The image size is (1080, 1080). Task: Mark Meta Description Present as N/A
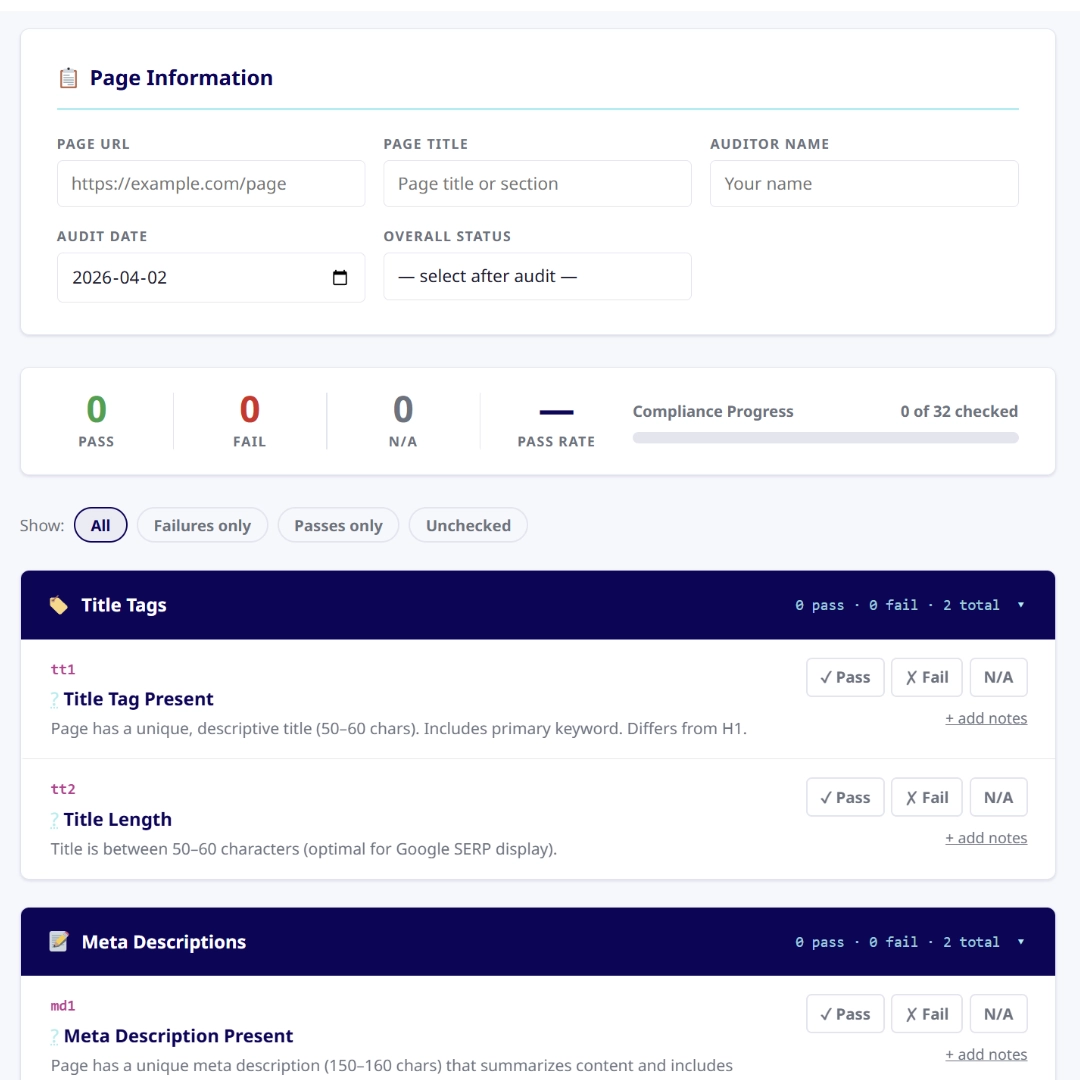(998, 1014)
